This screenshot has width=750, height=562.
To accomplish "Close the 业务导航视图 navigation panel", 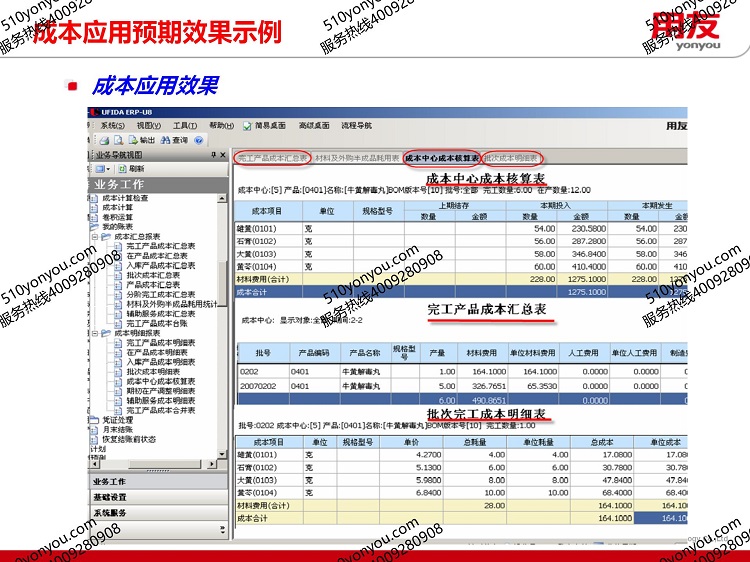I will [223, 156].
